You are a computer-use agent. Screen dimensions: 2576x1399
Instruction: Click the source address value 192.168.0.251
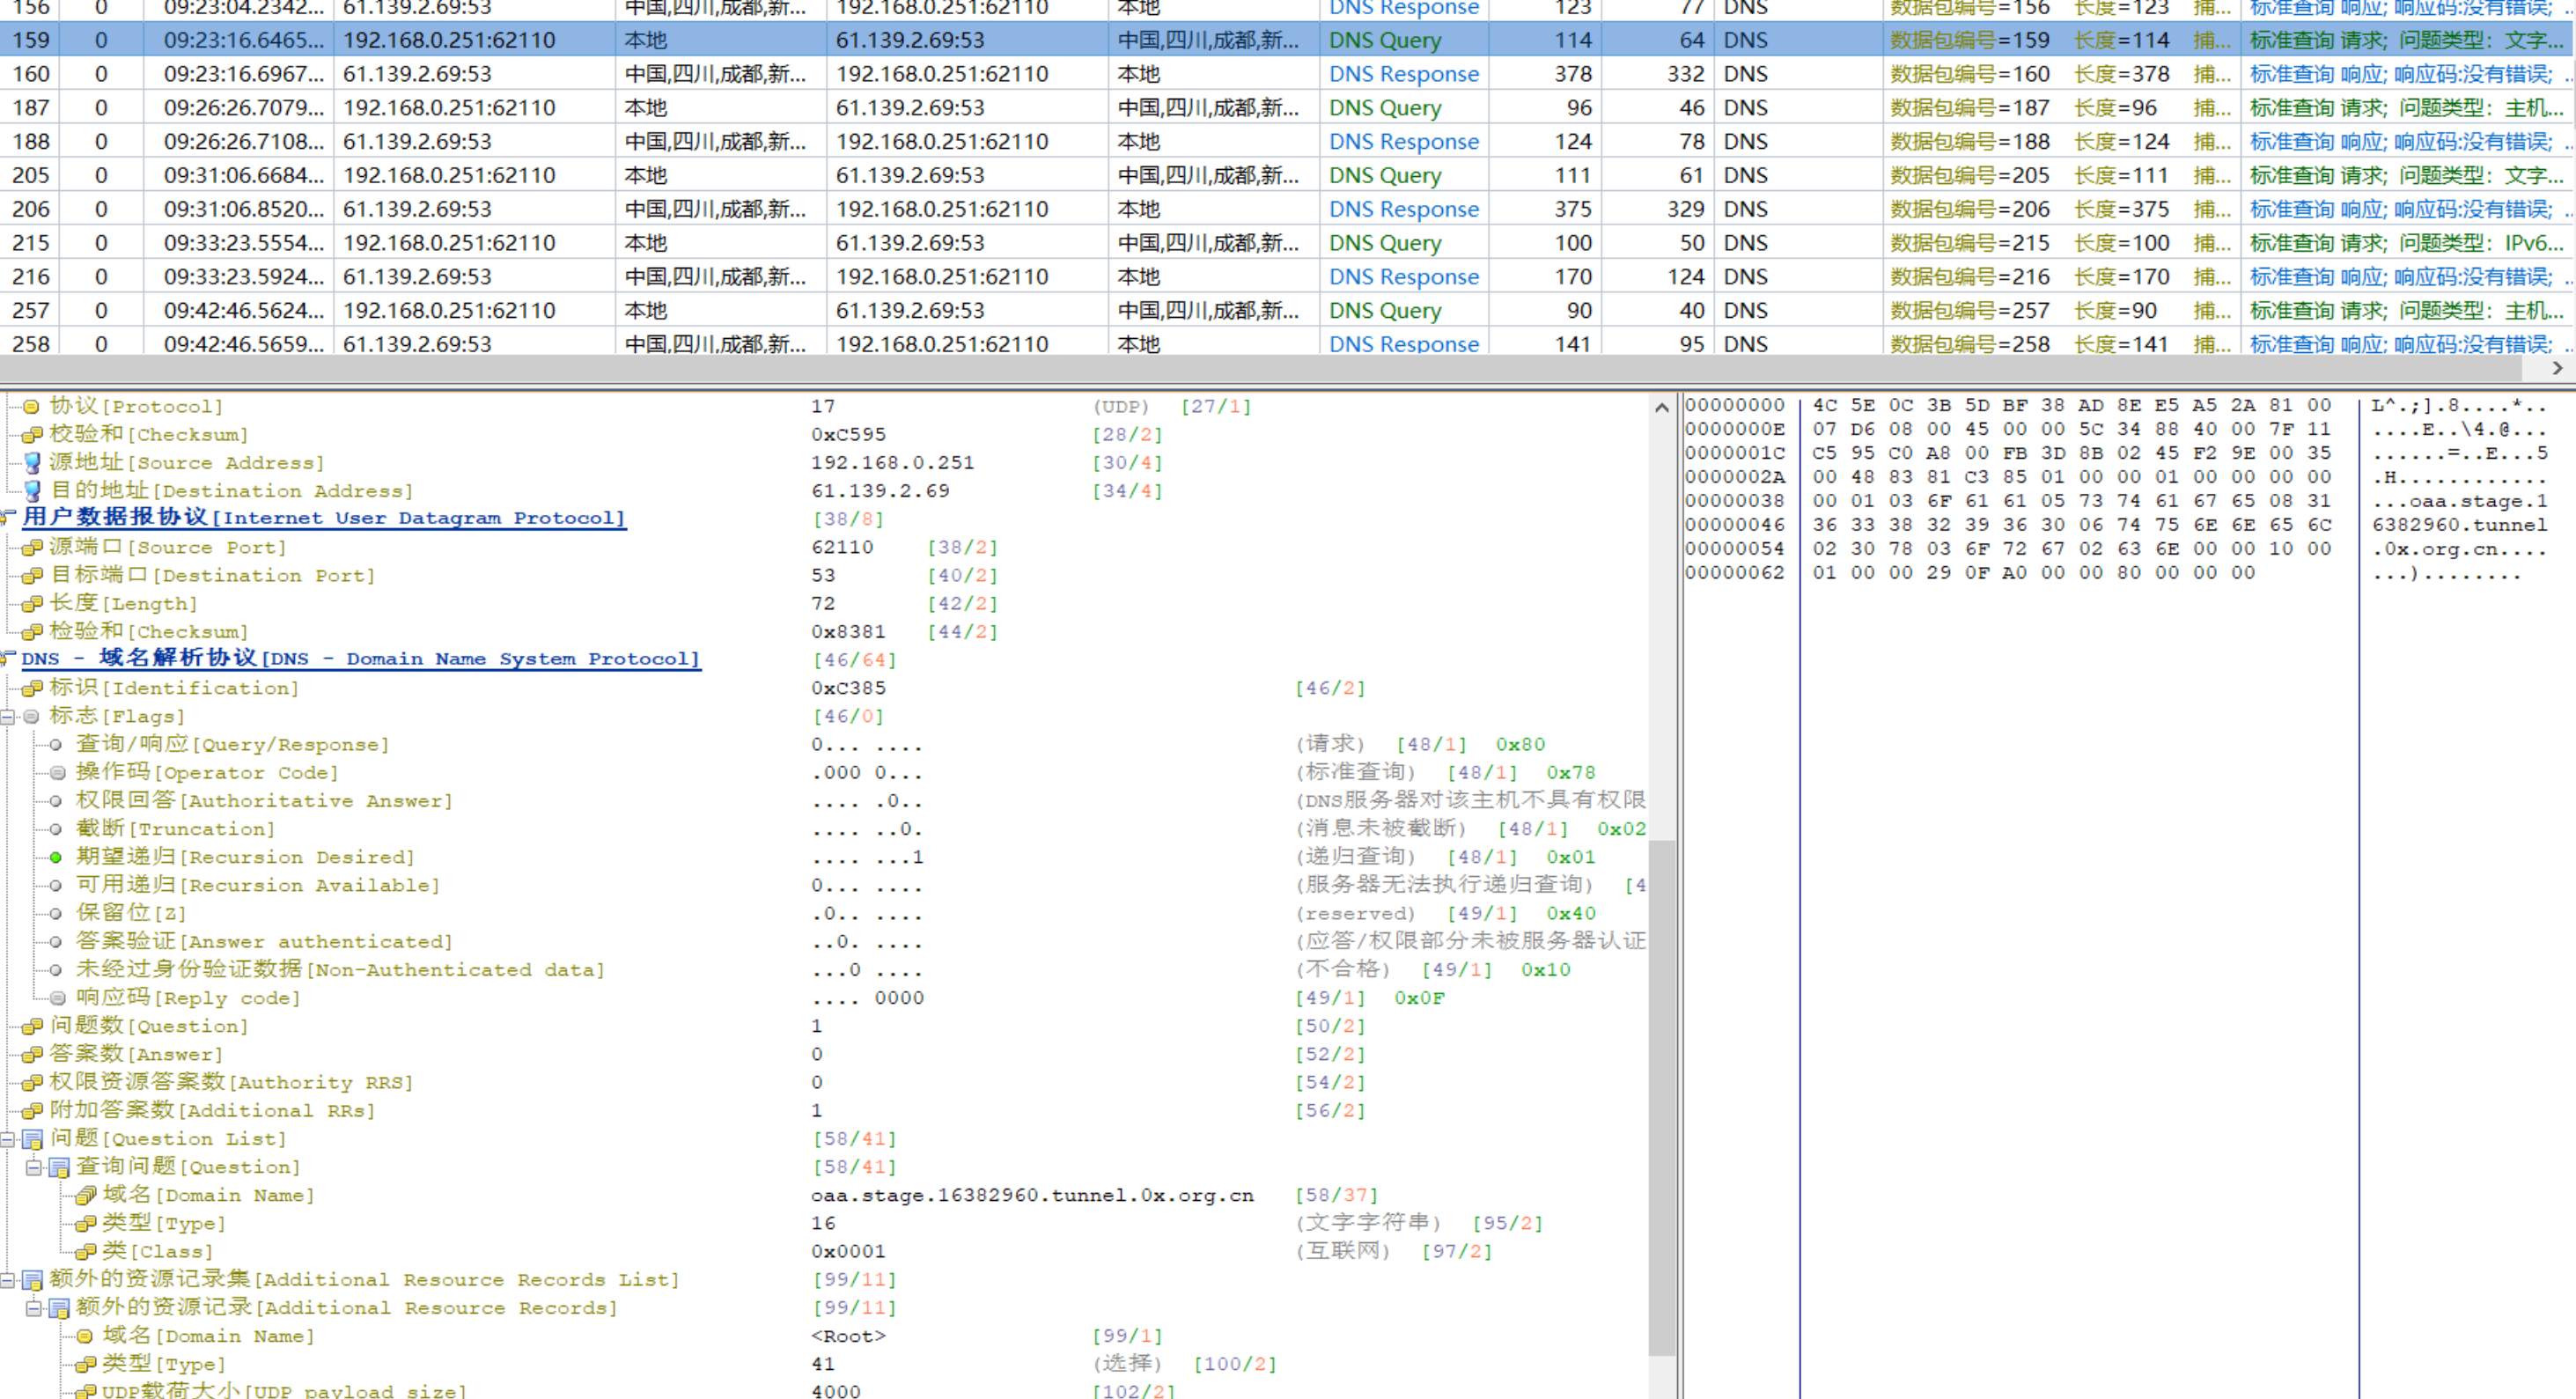(892, 462)
